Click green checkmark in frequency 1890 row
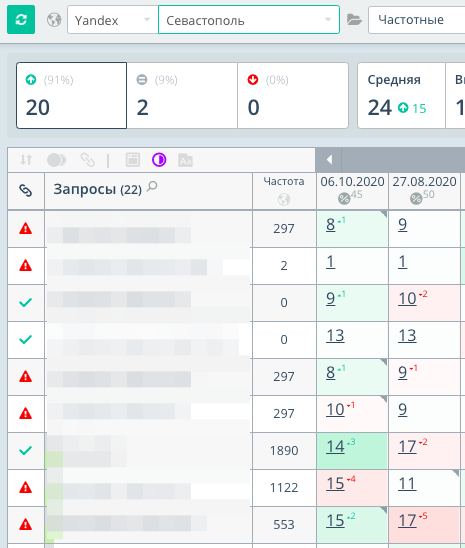The width and height of the screenshot is (465, 548). 26,450
